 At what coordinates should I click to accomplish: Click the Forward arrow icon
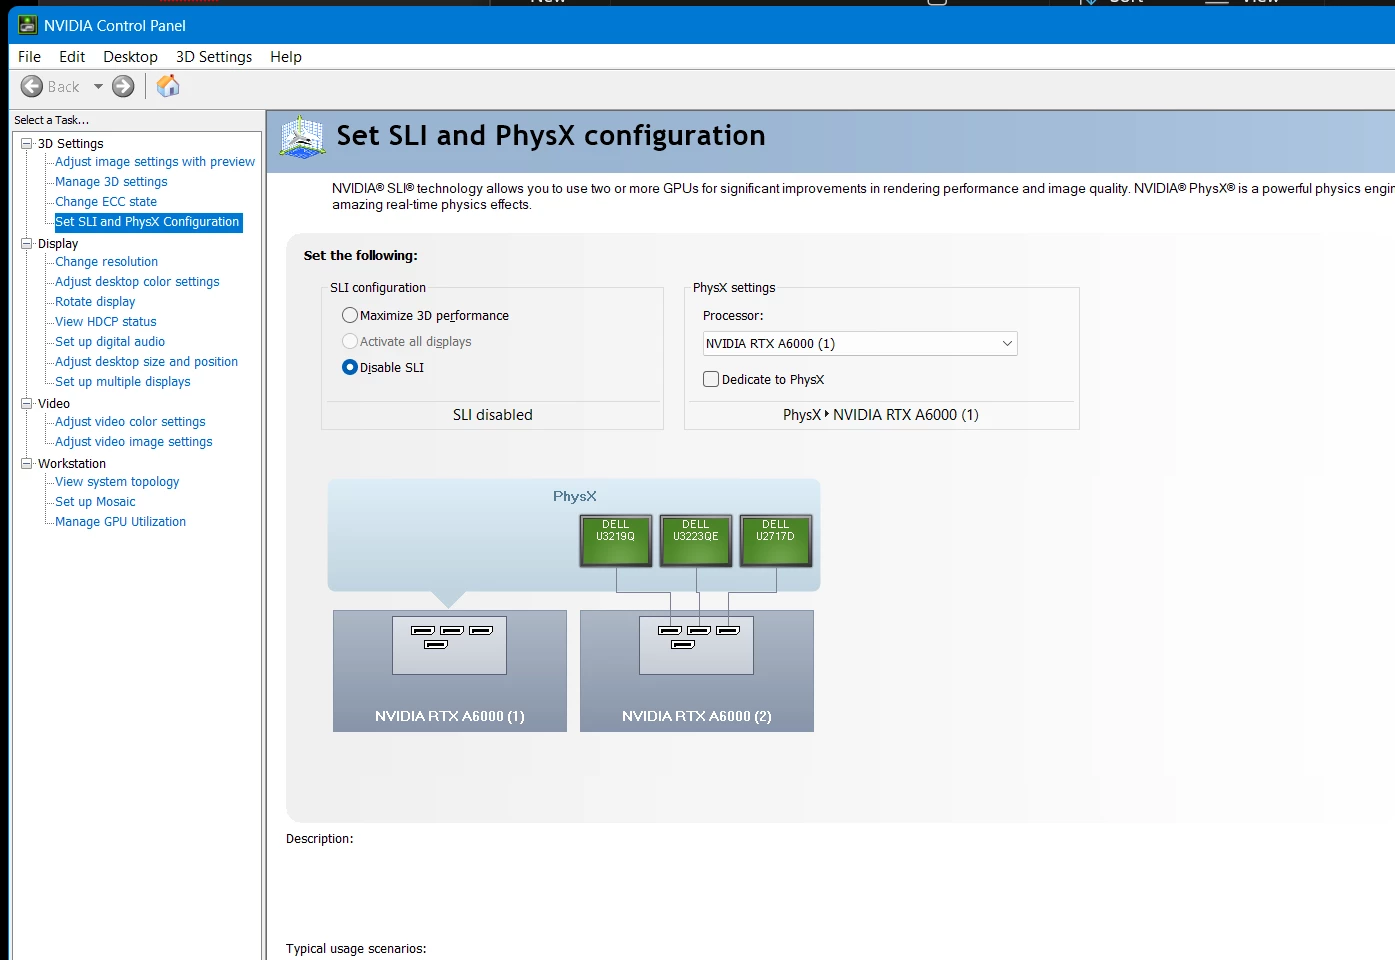tap(123, 87)
